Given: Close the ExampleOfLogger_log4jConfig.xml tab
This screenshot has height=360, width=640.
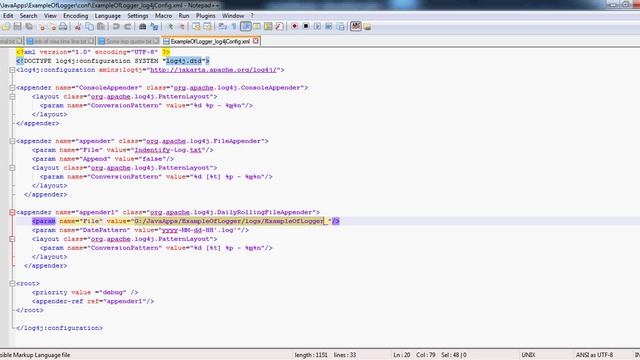Looking at the screenshot, I should coord(256,41).
